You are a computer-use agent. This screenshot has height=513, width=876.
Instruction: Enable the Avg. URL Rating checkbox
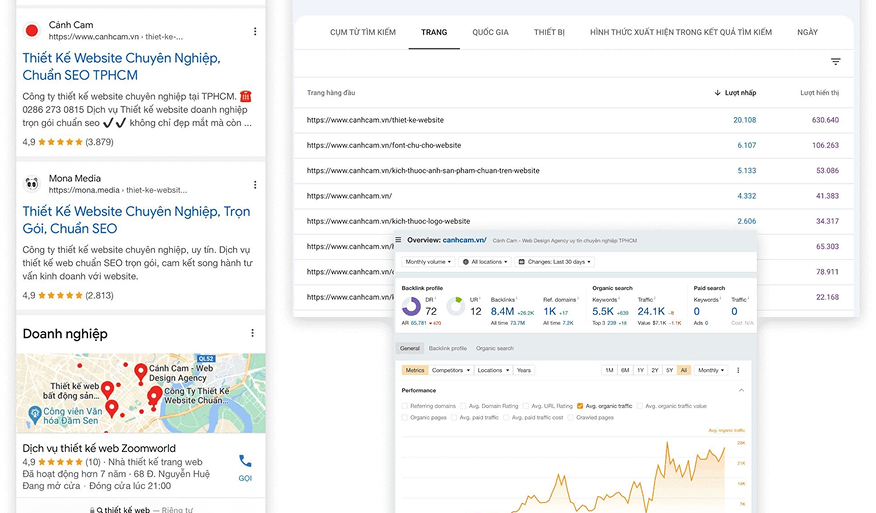tap(525, 406)
